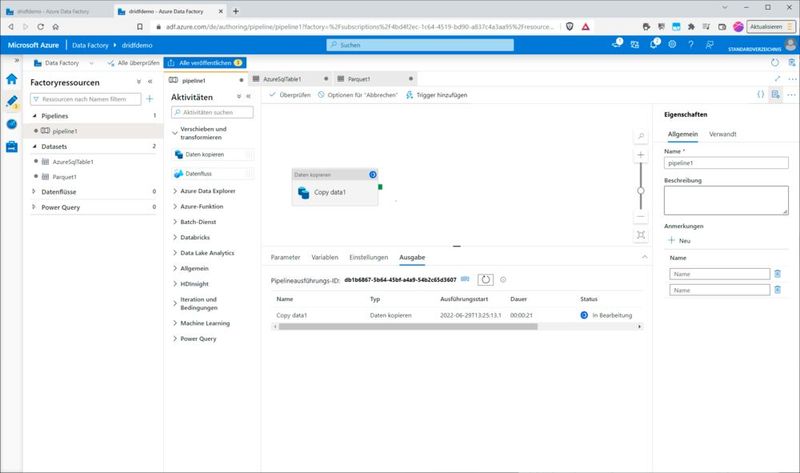This screenshot has width=800, height=473.
Task: Open the Parquet1 editor tab
Action: (x=375, y=79)
